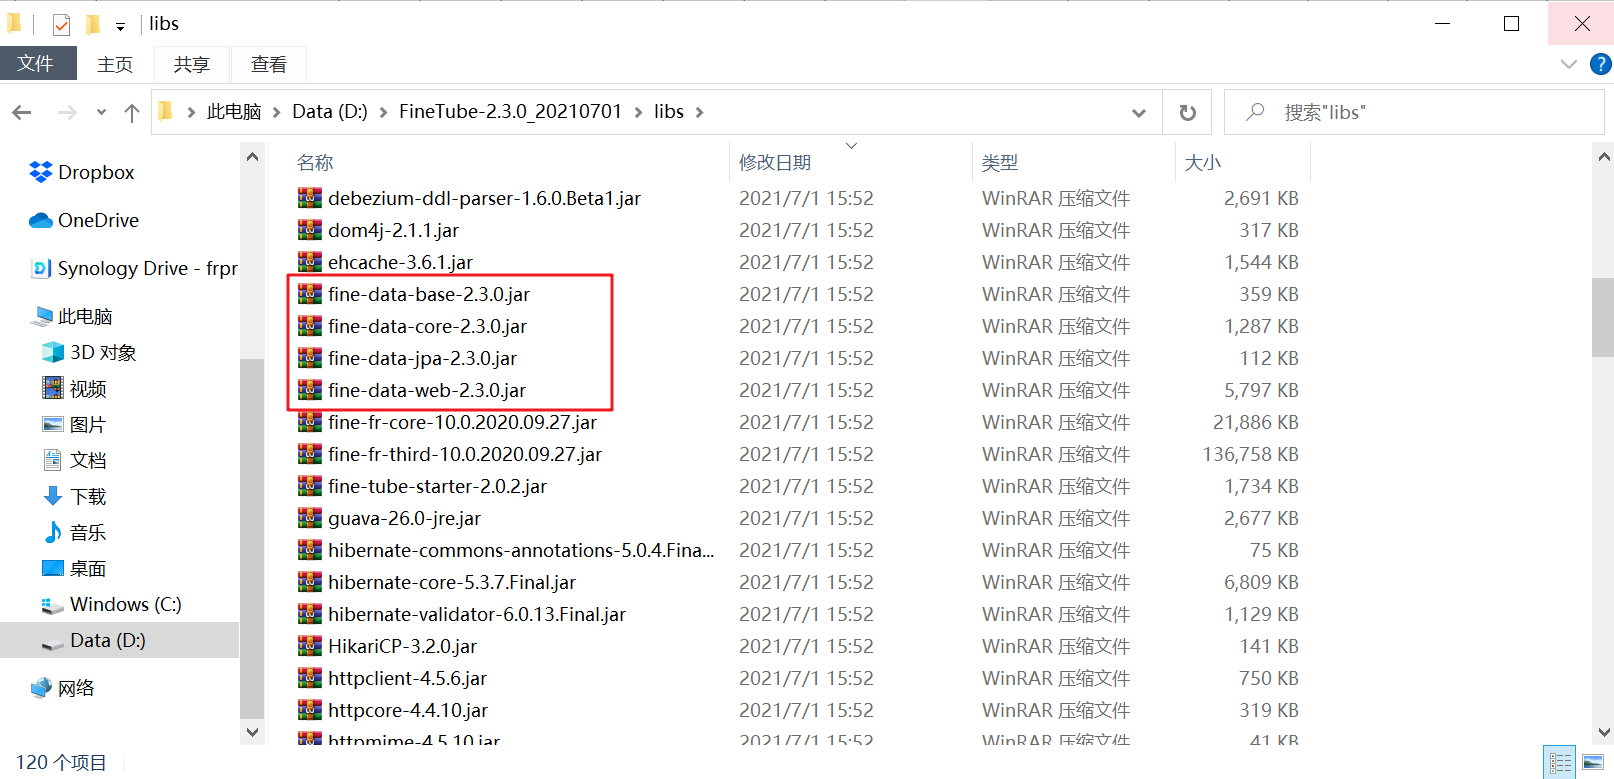Select hibernate-core-5.3.7.Final.jar file

[452, 582]
